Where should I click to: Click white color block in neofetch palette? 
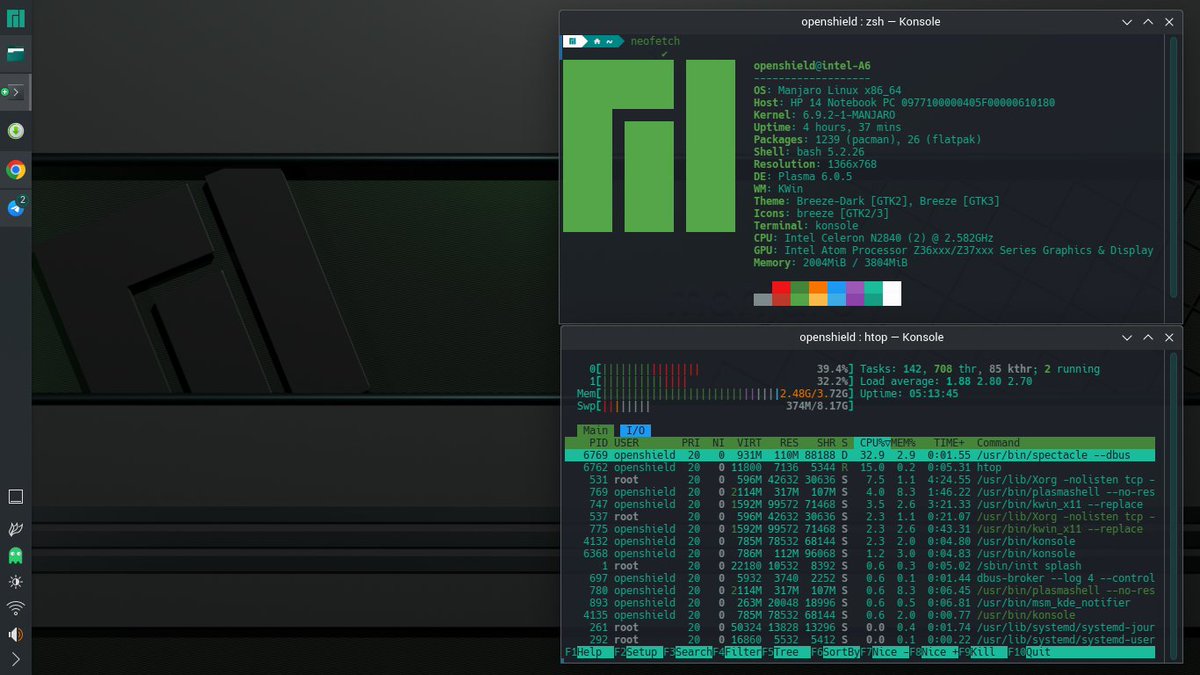pos(892,293)
